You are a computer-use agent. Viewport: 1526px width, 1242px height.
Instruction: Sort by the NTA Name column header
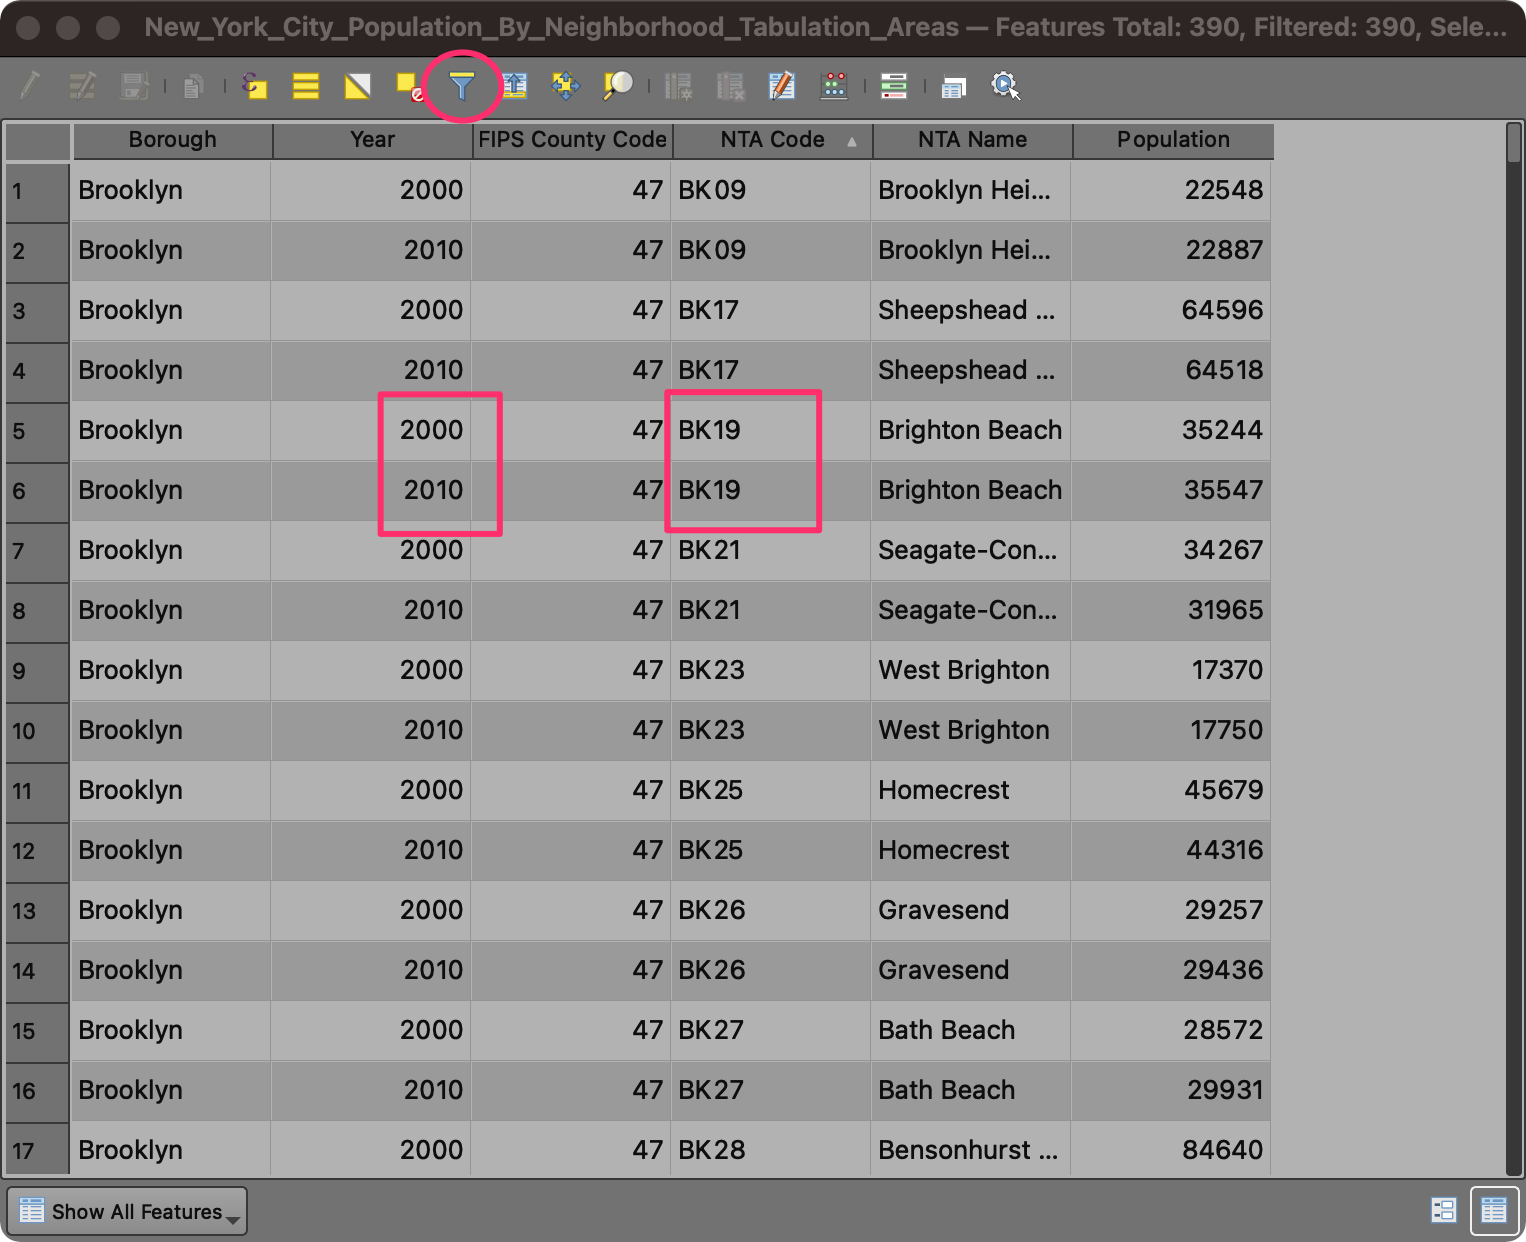(x=972, y=140)
